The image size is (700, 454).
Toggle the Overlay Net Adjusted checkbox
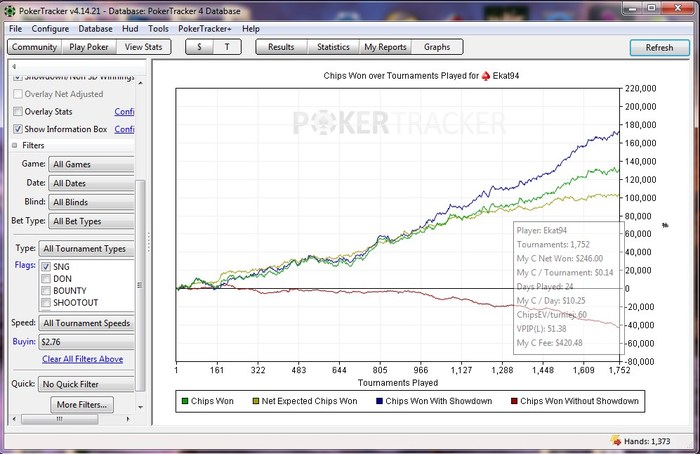click(x=18, y=94)
